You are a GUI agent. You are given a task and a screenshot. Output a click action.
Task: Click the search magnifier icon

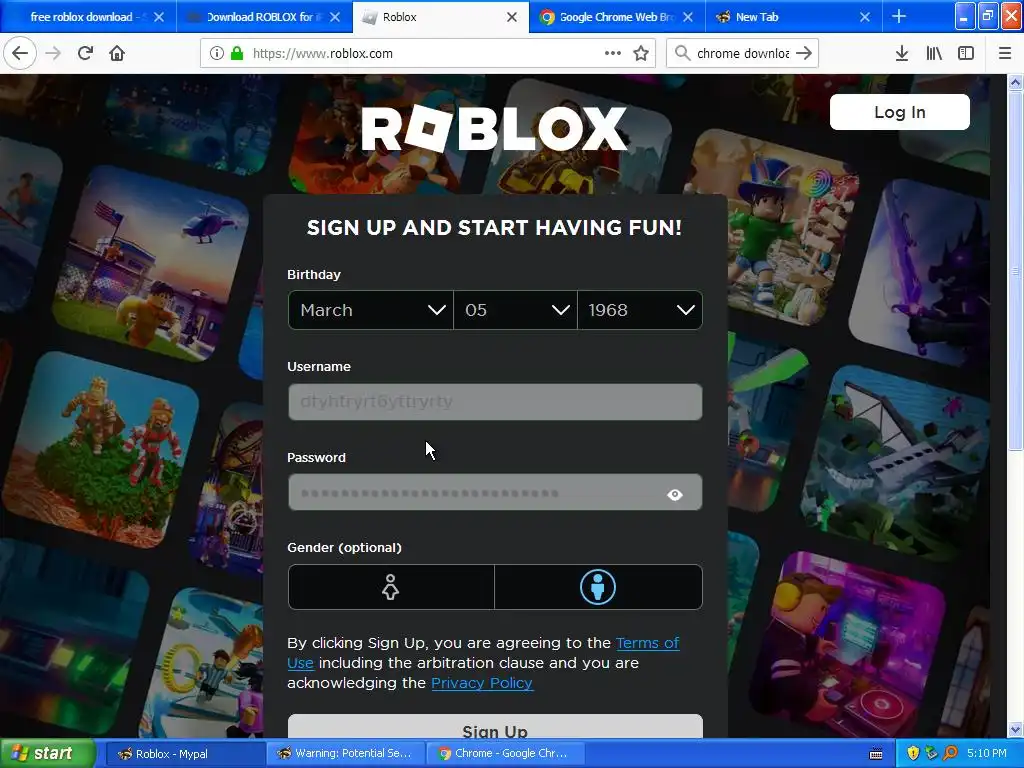coord(682,53)
